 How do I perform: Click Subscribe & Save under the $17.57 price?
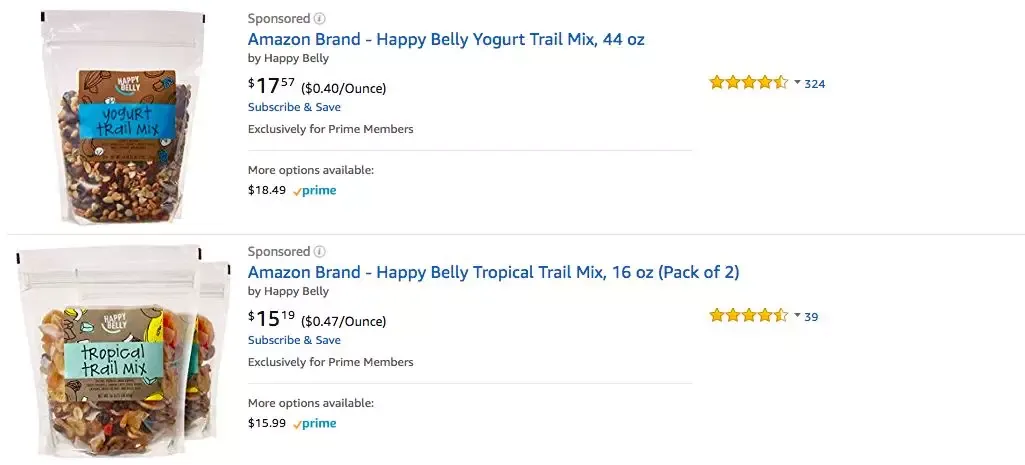[x=294, y=107]
